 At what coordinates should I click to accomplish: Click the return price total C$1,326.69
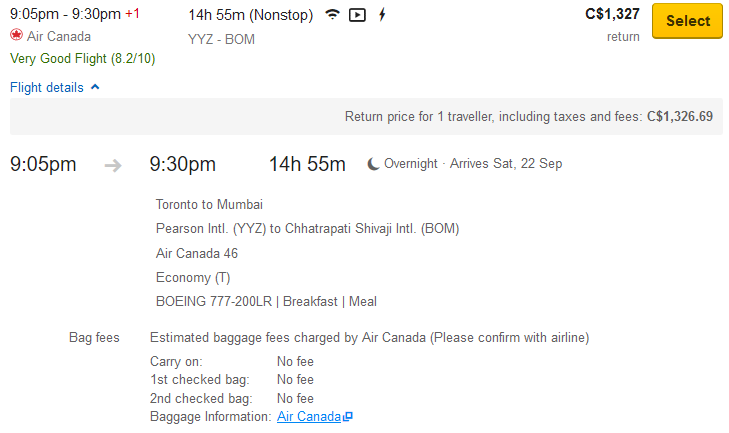[x=679, y=116]
